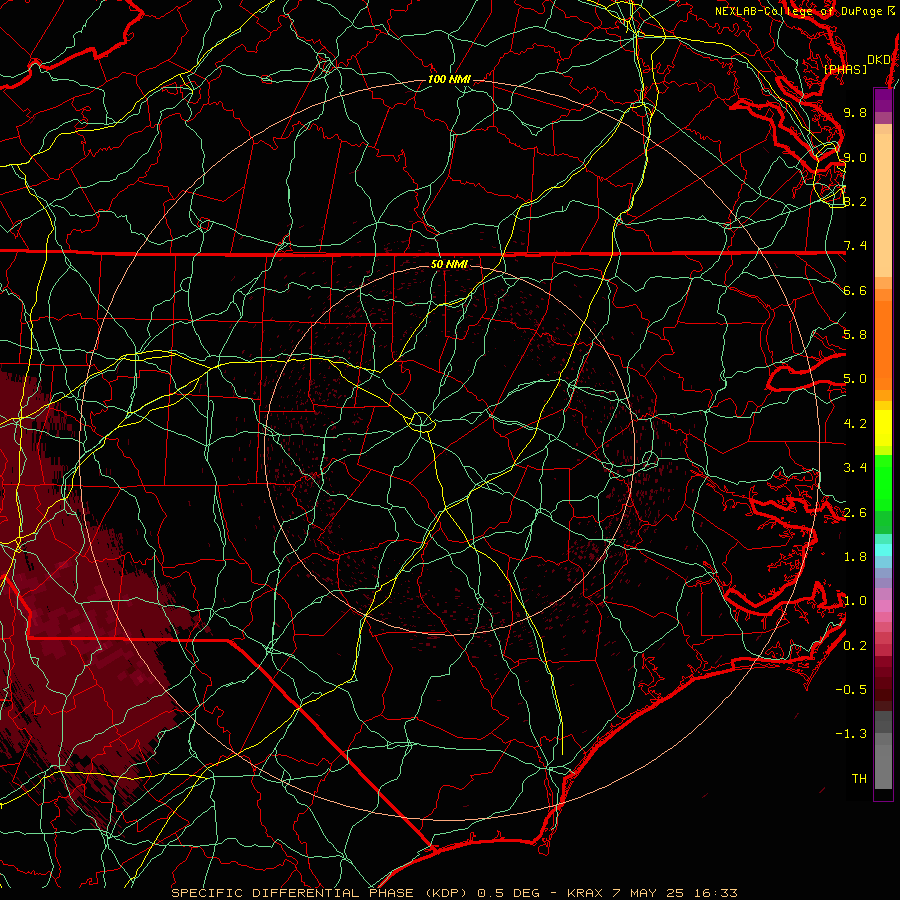Click the 9.0 value on the color scale
The height and width of the screenshot is (900, 900).
coord(855,157)
